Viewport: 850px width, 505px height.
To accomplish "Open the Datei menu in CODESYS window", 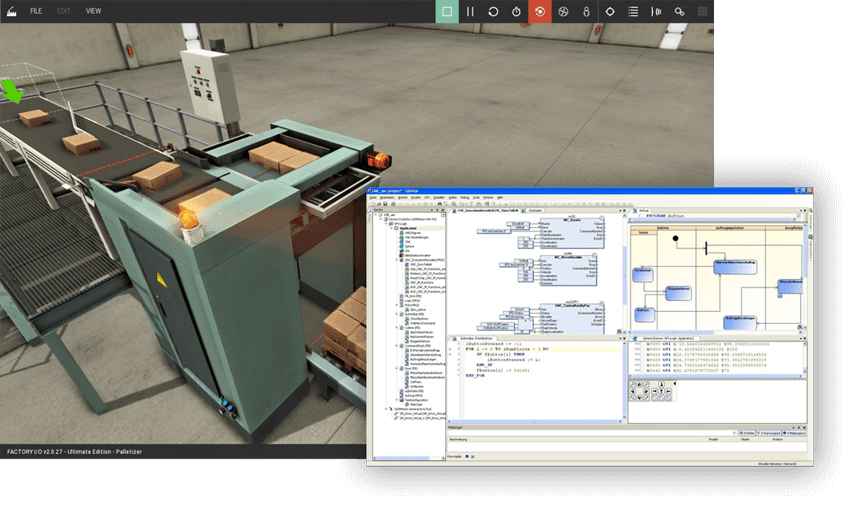I will tap(373, 198).
